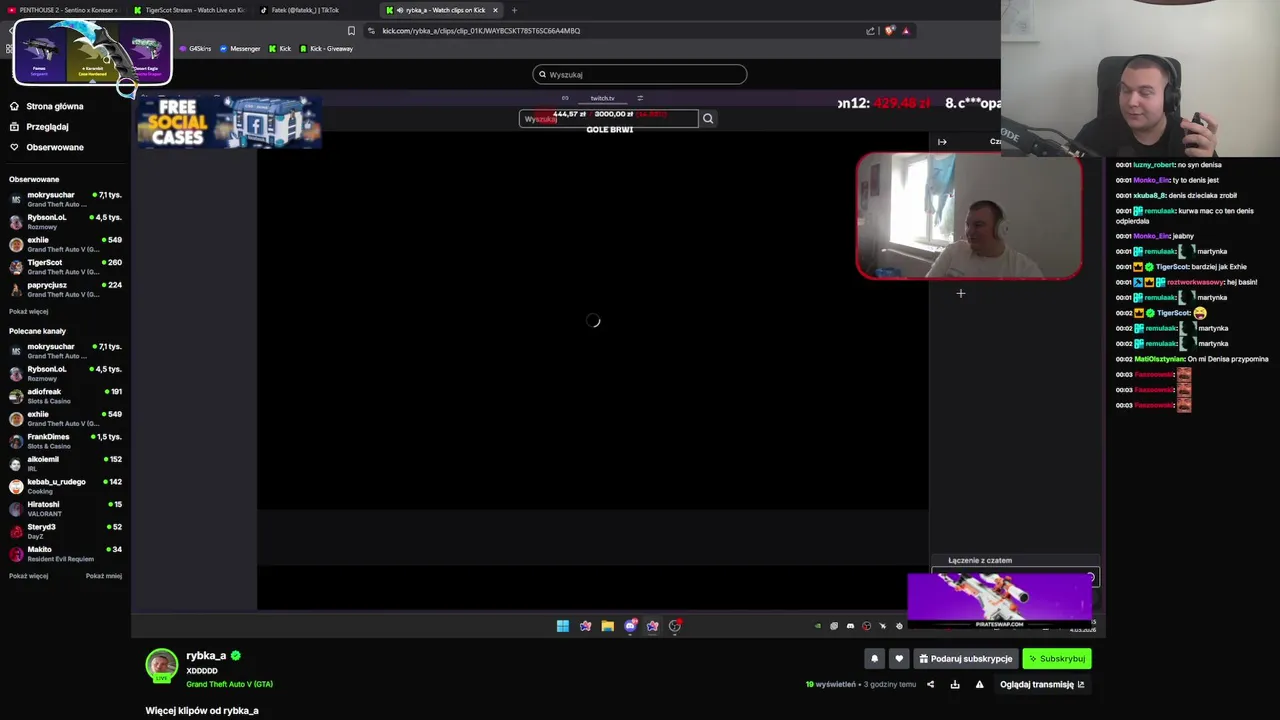Open exhiie avatar in Obserwowane list

click(x=16, y=244)
